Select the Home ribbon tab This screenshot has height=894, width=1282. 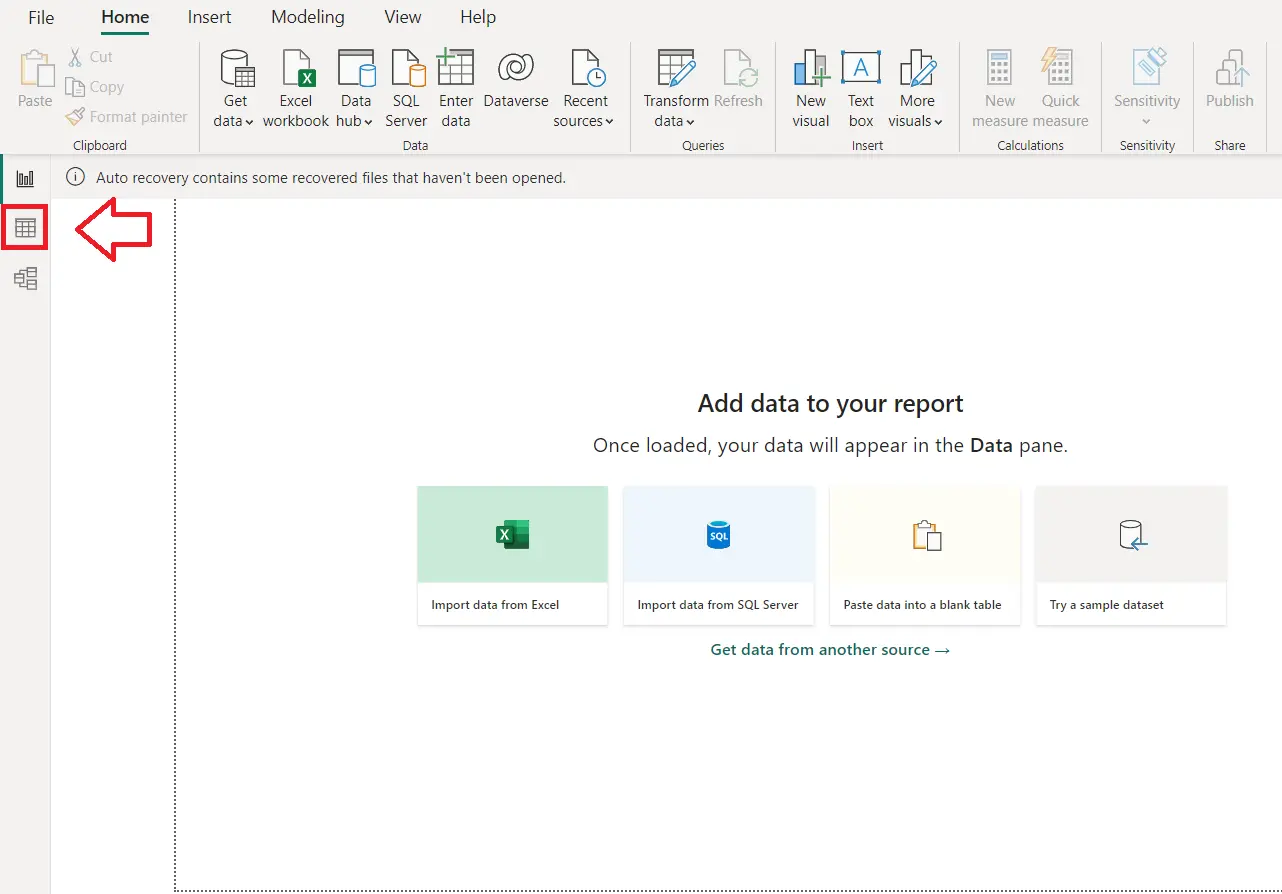pyautogui.click(x=125, y=17)
